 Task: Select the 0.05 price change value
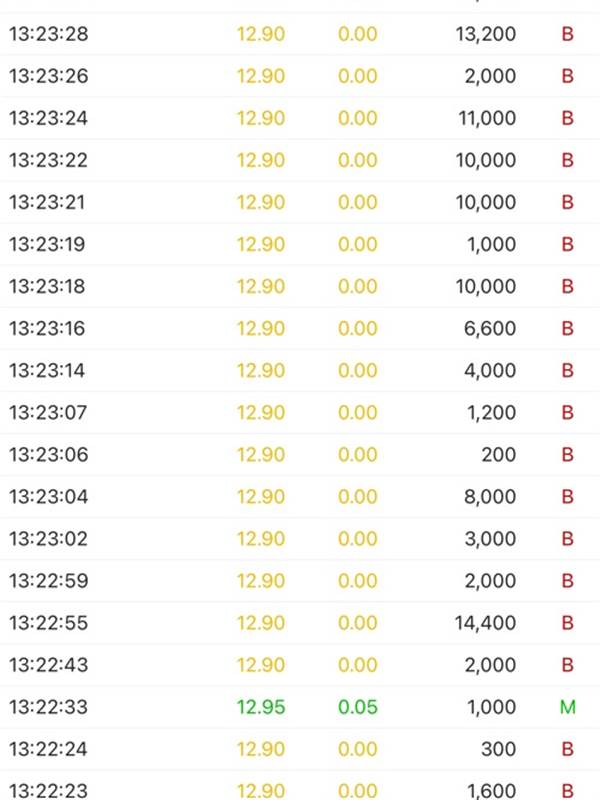point(357,707)
